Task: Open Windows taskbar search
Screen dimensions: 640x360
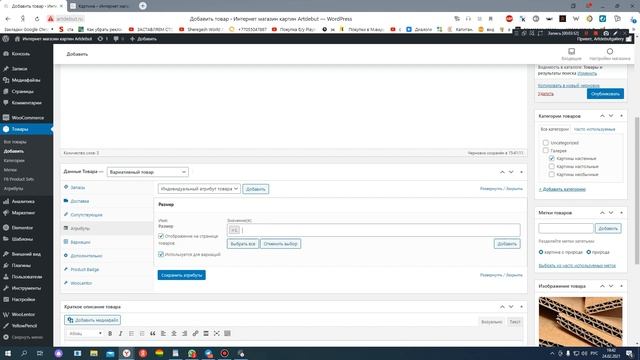Action: click(x=24, y=353)
